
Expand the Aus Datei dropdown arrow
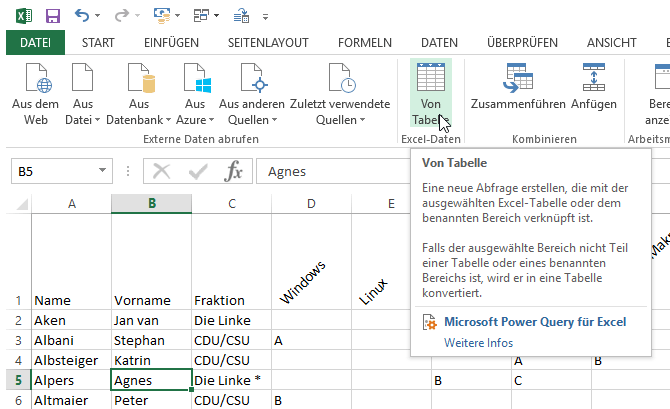coord(97,120)
